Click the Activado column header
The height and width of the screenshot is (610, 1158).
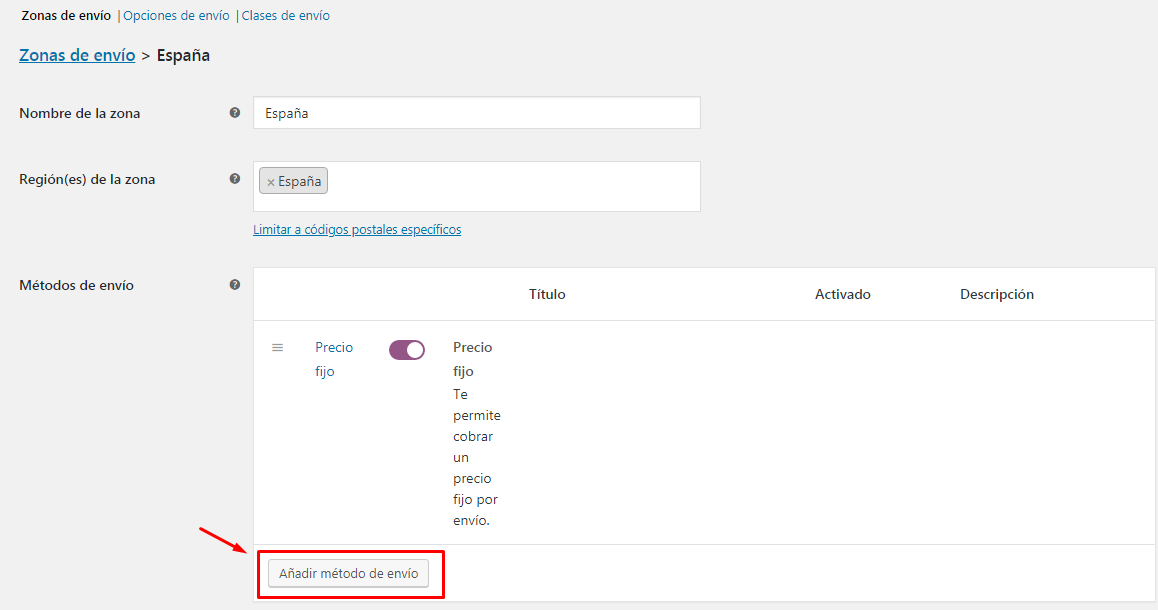tap(842, 294)
